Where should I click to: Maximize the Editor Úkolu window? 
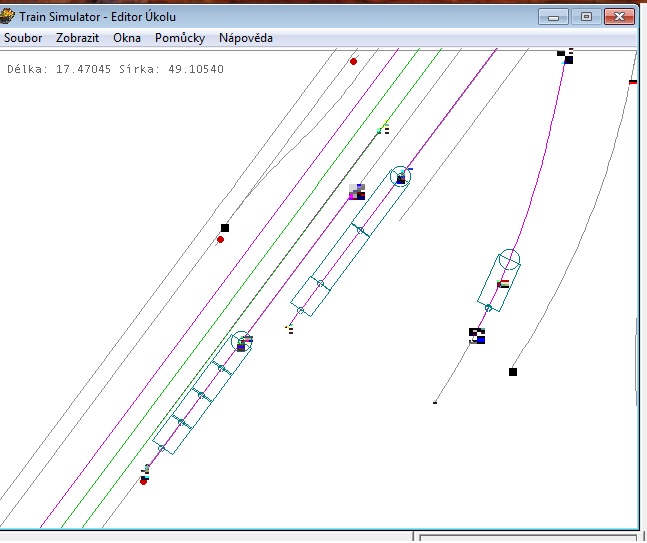tap(586, 16)
